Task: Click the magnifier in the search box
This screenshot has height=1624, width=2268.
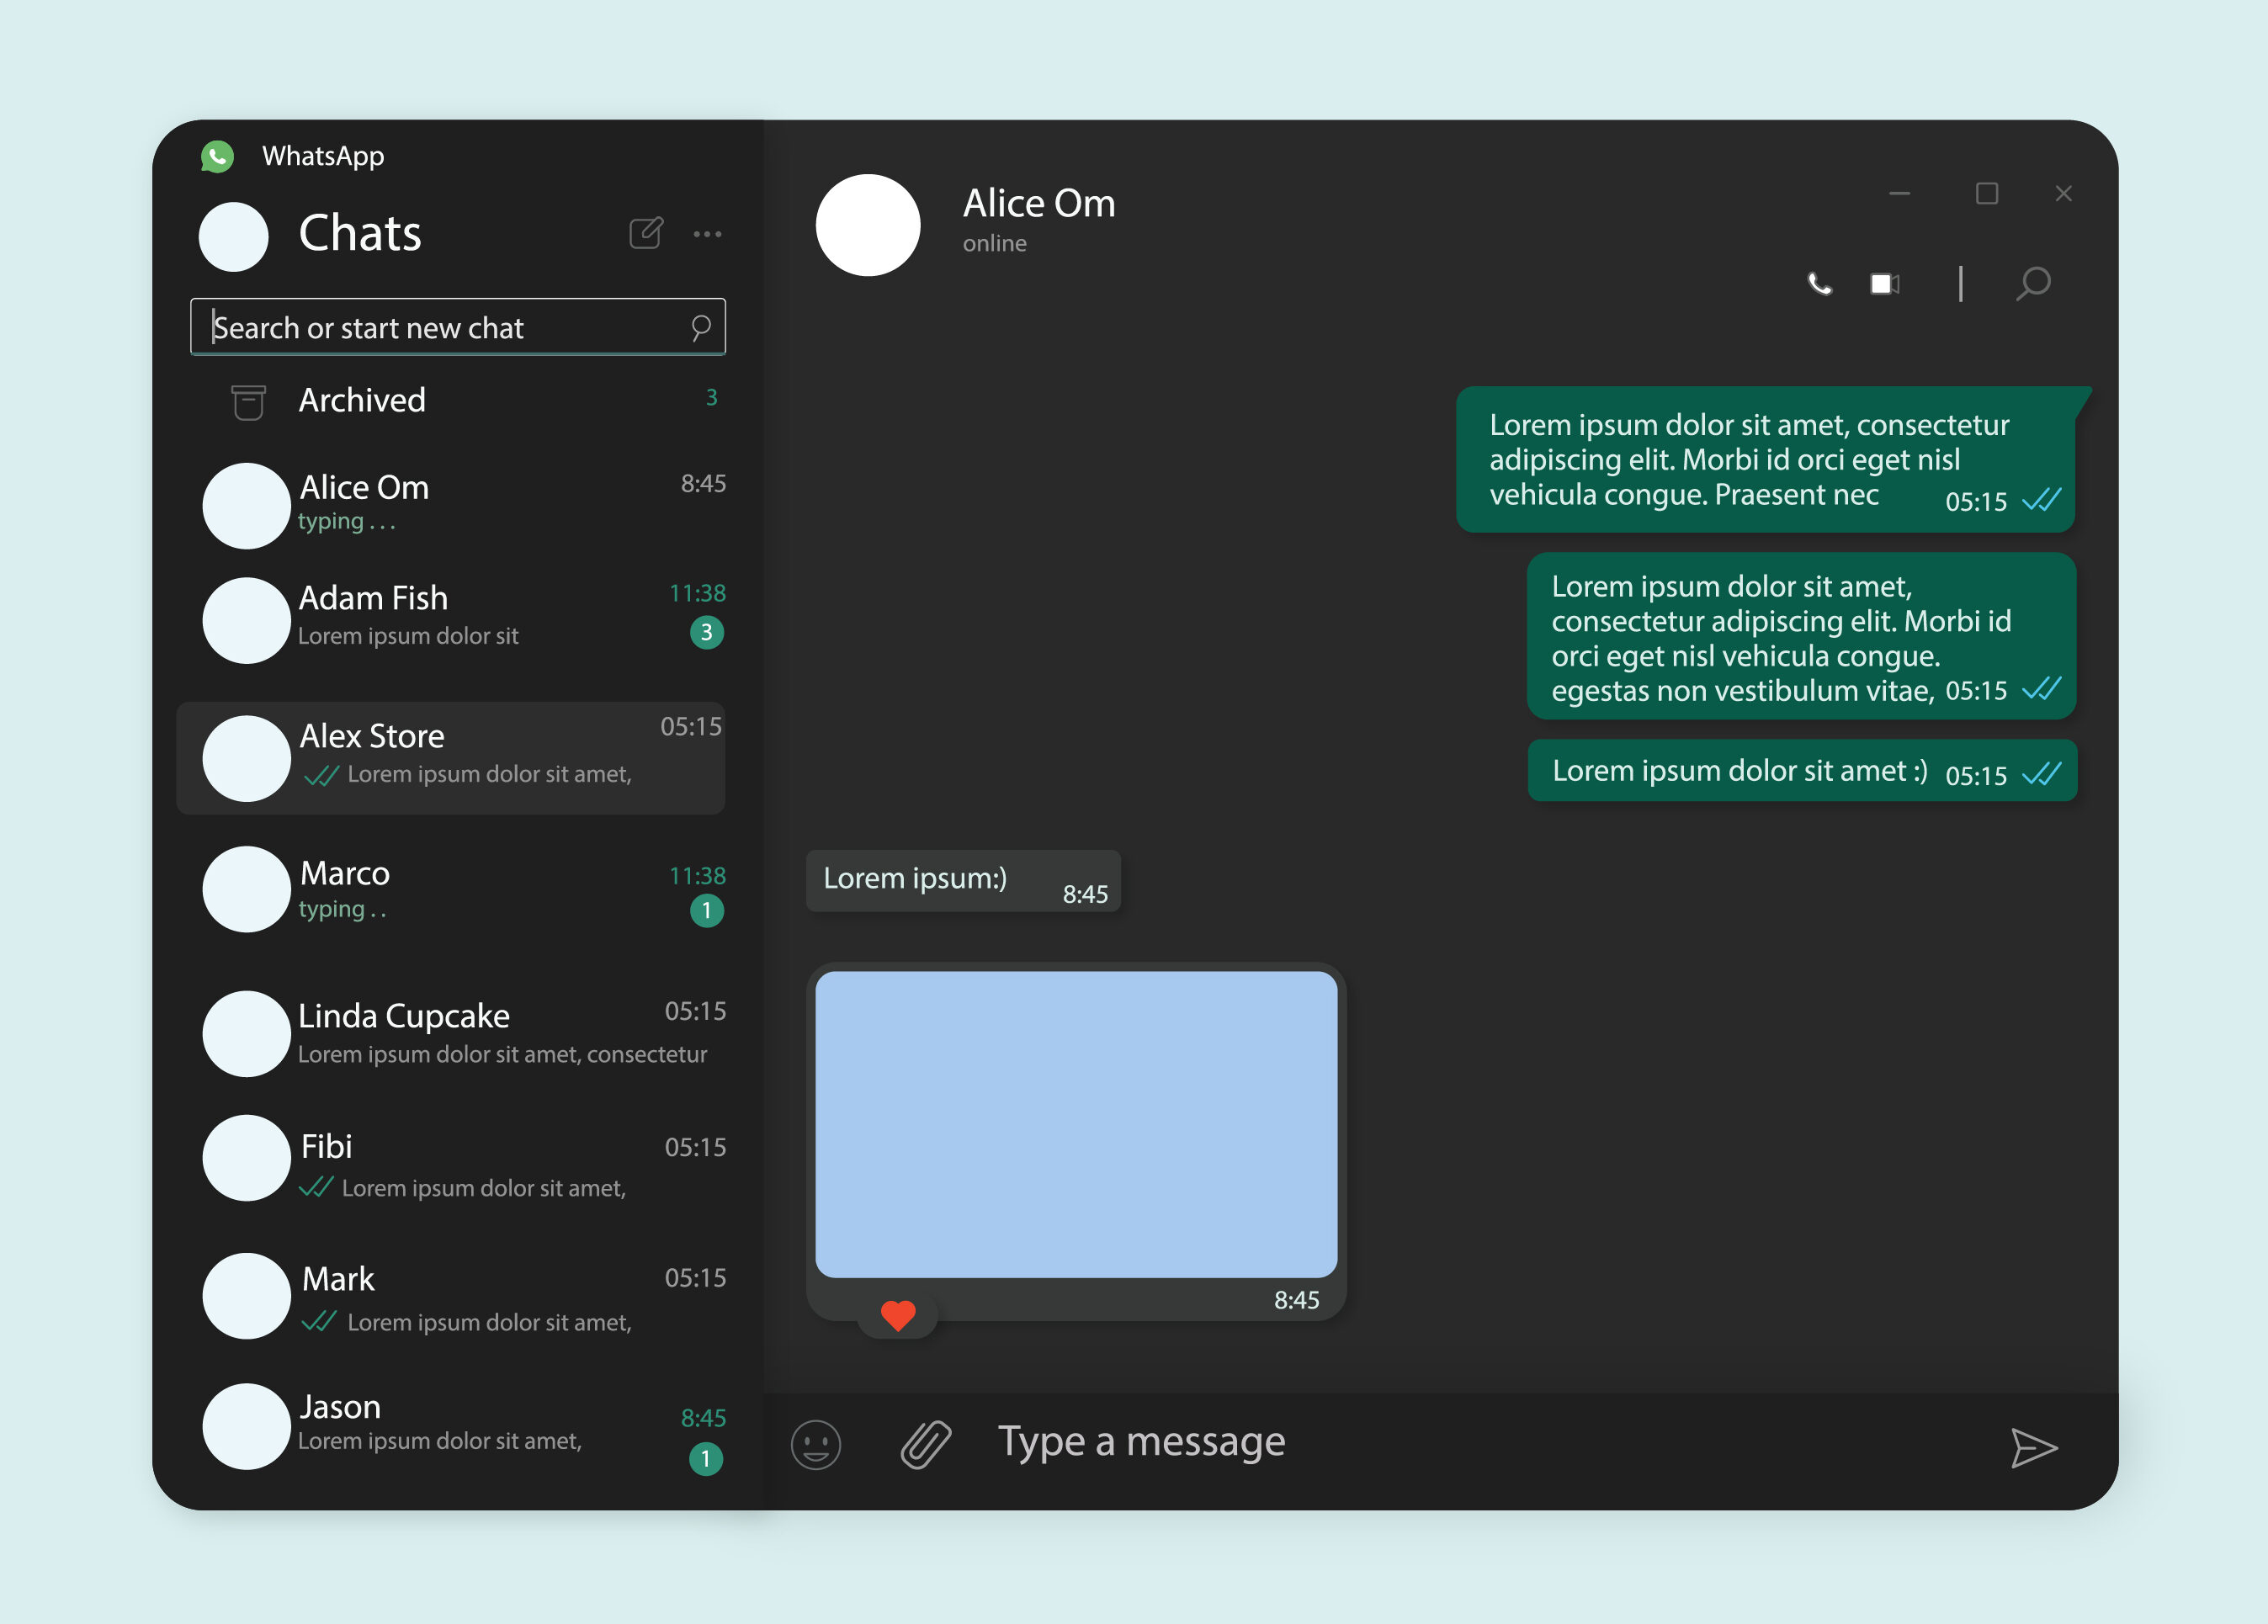Action: (701, 327)
